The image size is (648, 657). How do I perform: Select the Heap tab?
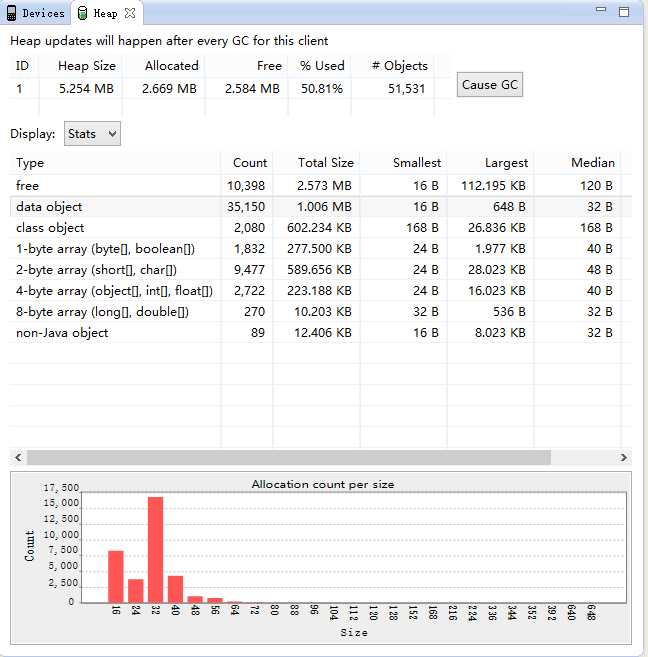click(105, 13)
